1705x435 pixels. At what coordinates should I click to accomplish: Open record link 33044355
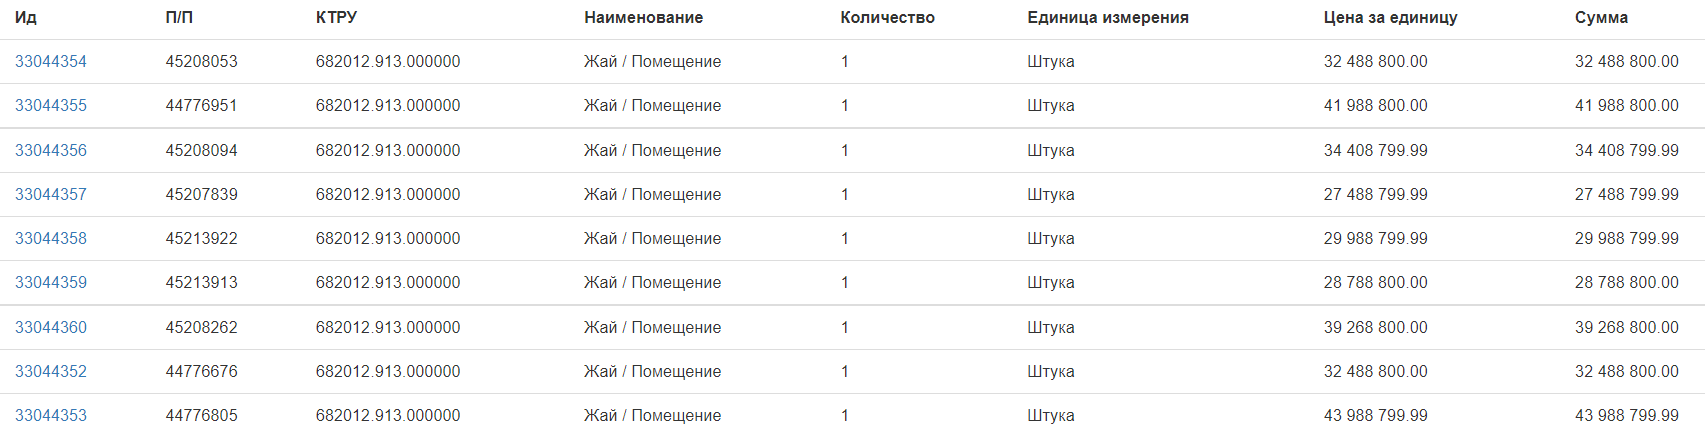click(51, 106)
